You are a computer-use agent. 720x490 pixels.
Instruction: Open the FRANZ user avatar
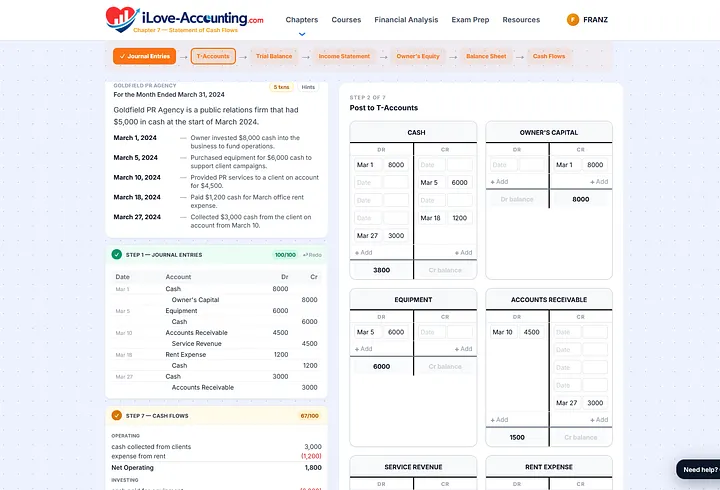pyautogui.click(x=573, y=20)
